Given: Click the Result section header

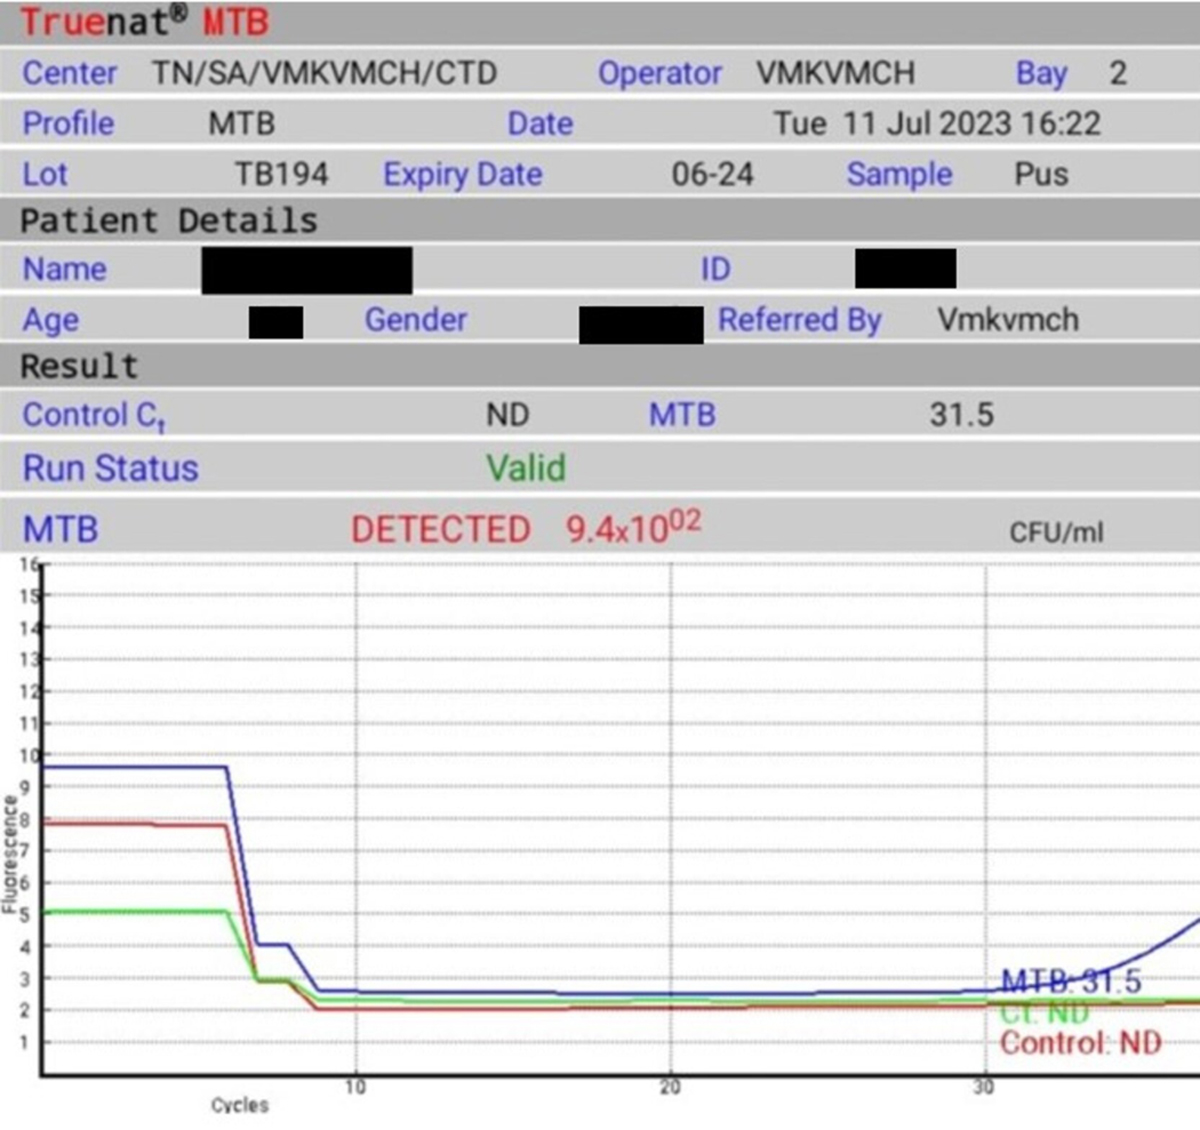Looking at the screenshot, I should 79,366.
